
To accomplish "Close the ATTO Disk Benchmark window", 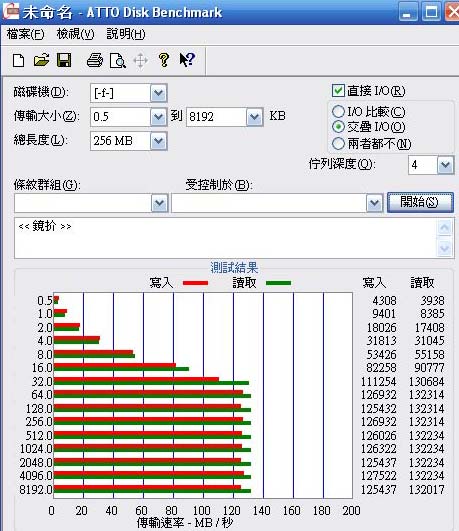I will click(x=452, y=12).
